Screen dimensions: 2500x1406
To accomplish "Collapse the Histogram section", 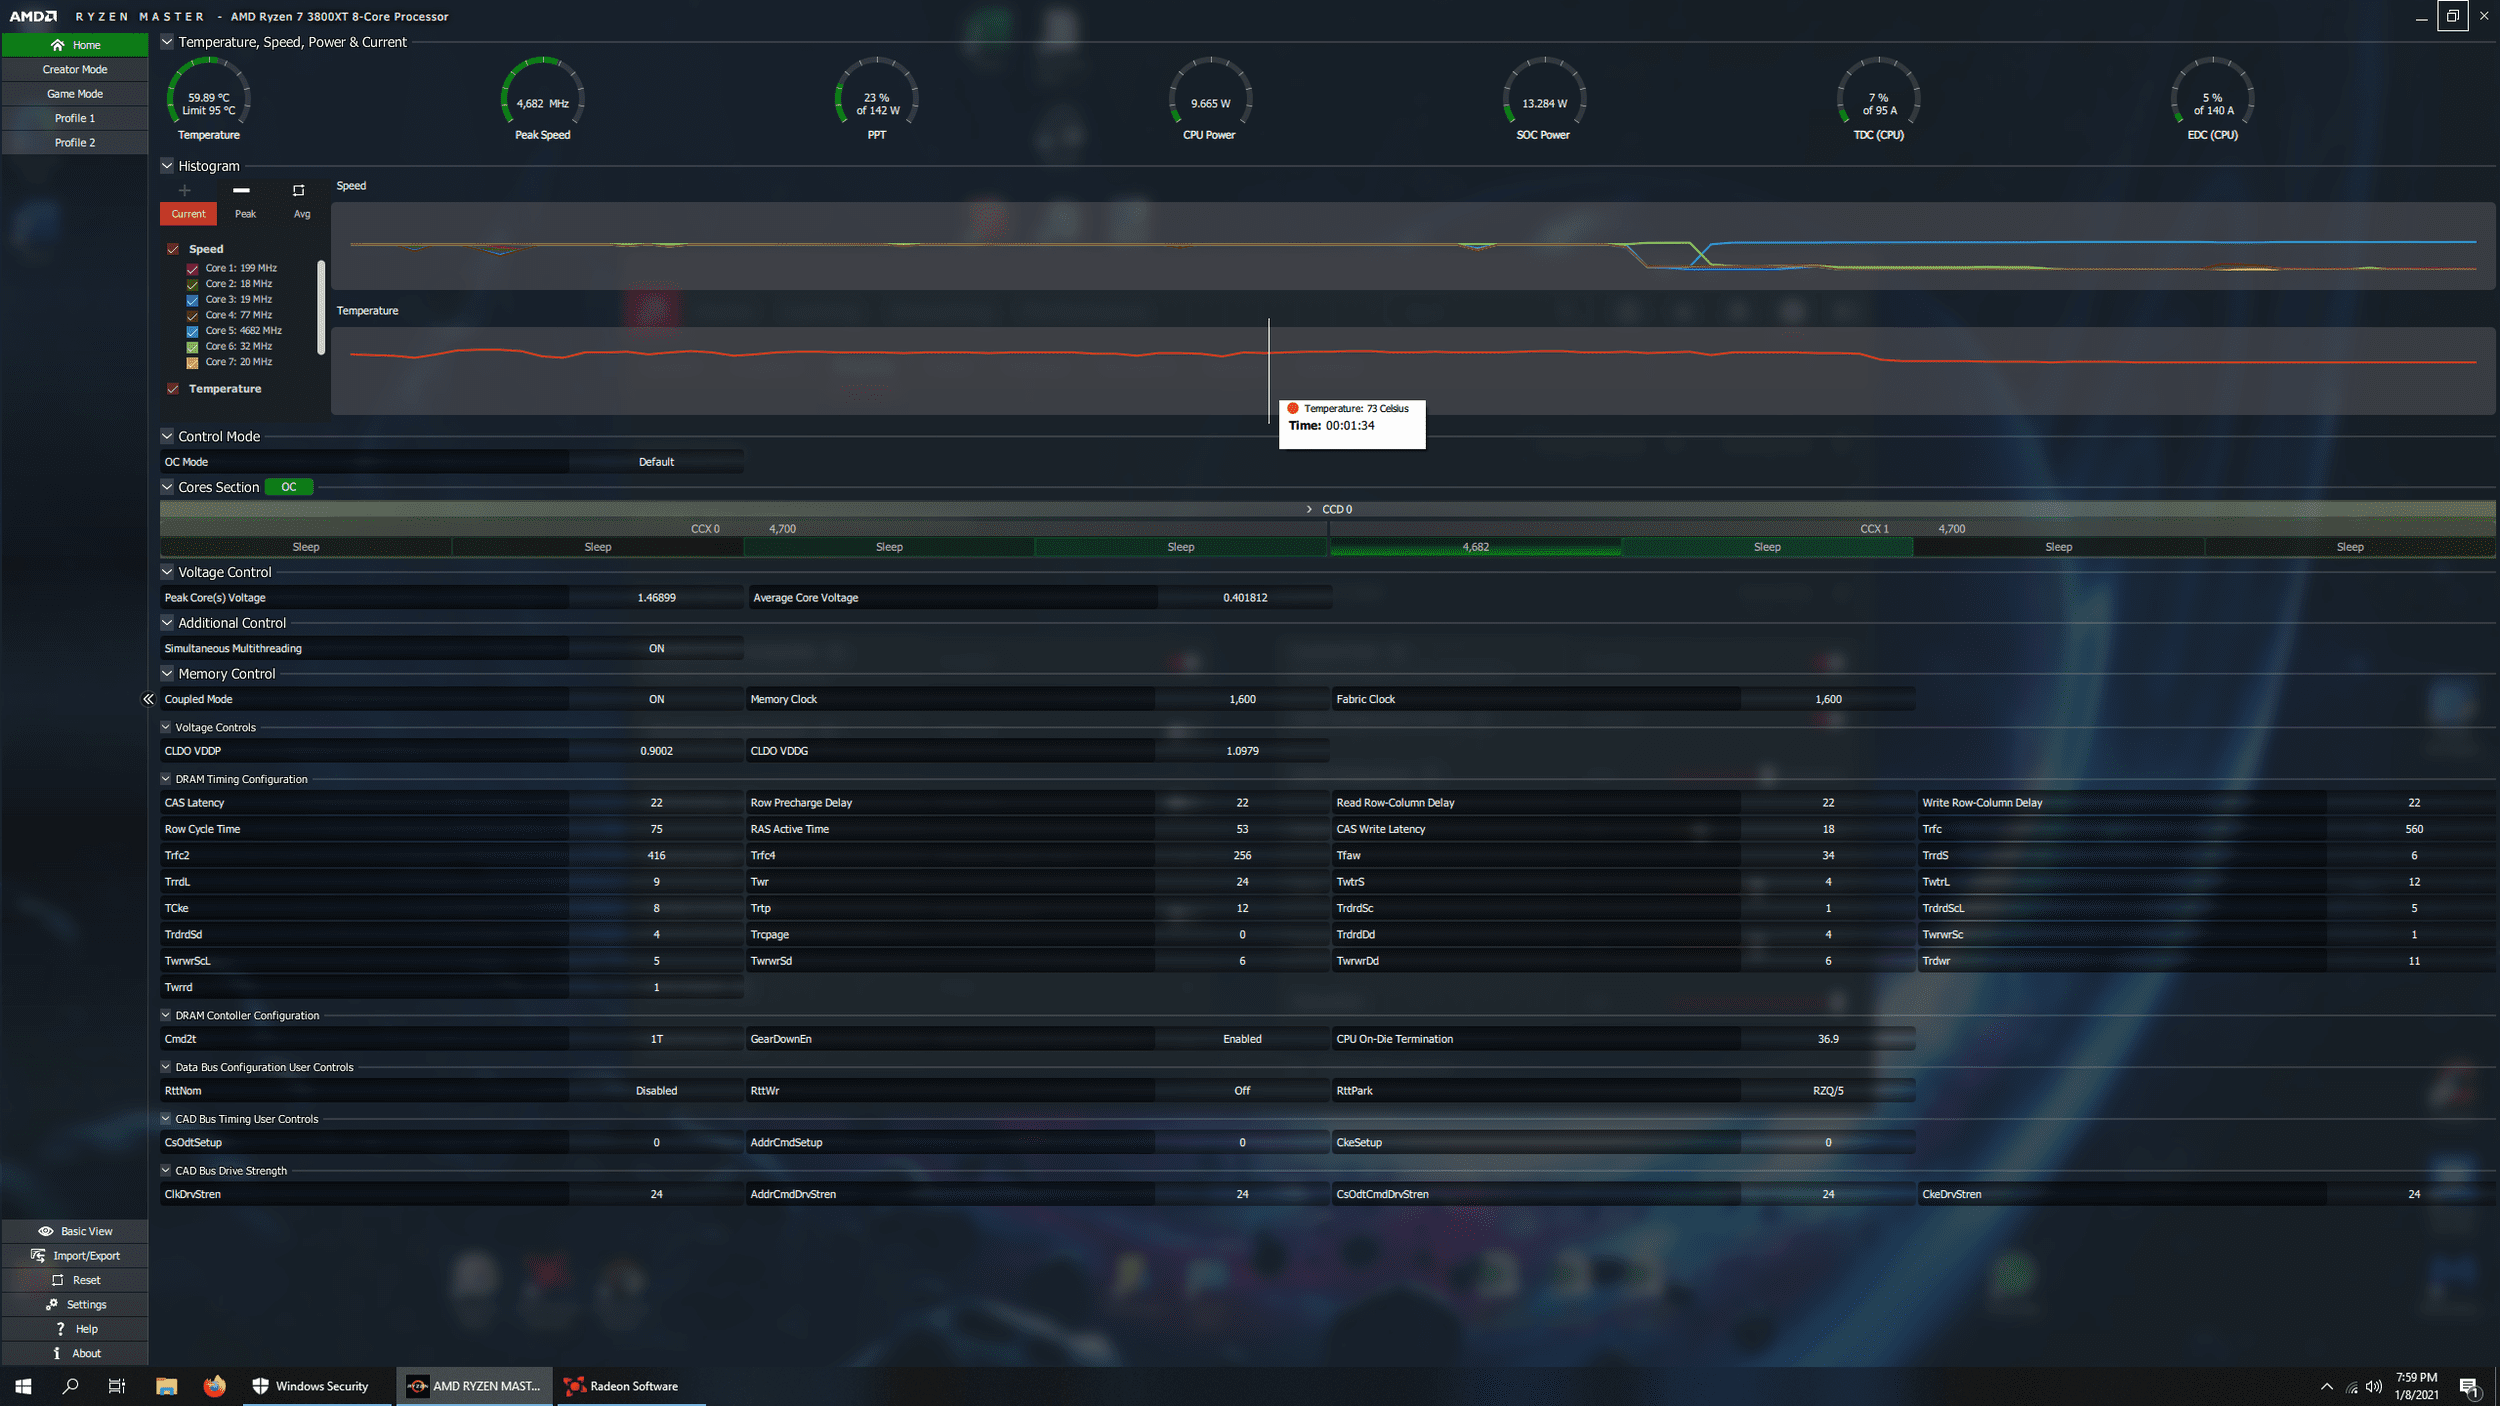I will tap(167, 166).
